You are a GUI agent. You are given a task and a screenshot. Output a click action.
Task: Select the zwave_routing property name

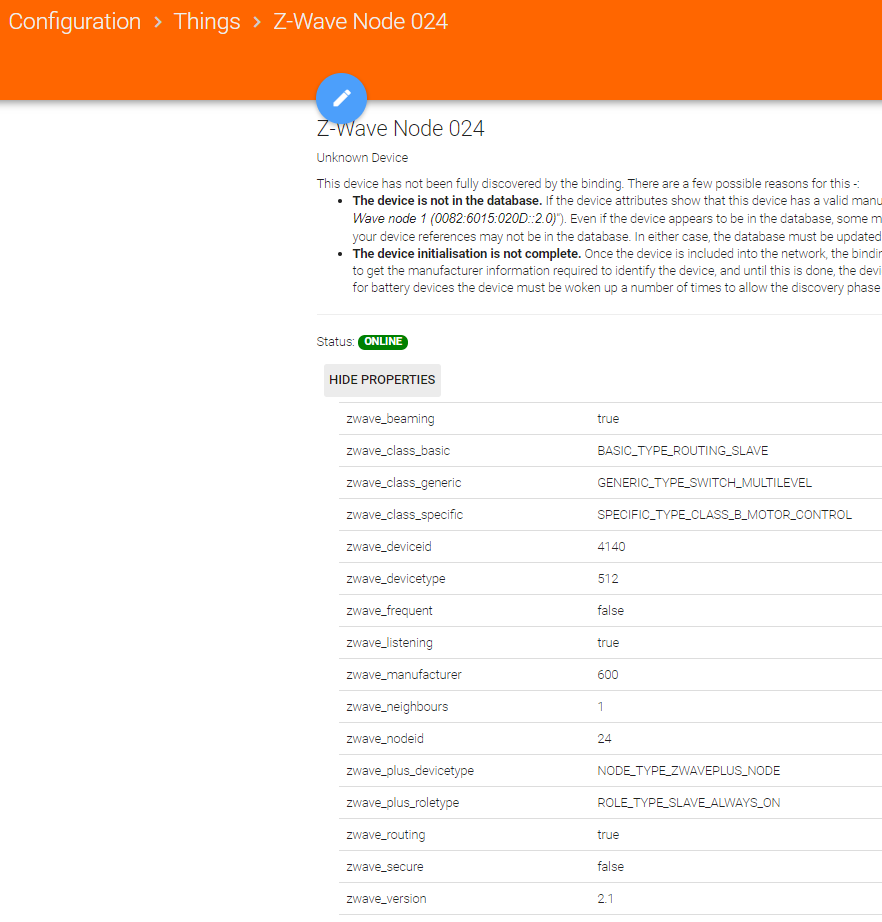386,835
